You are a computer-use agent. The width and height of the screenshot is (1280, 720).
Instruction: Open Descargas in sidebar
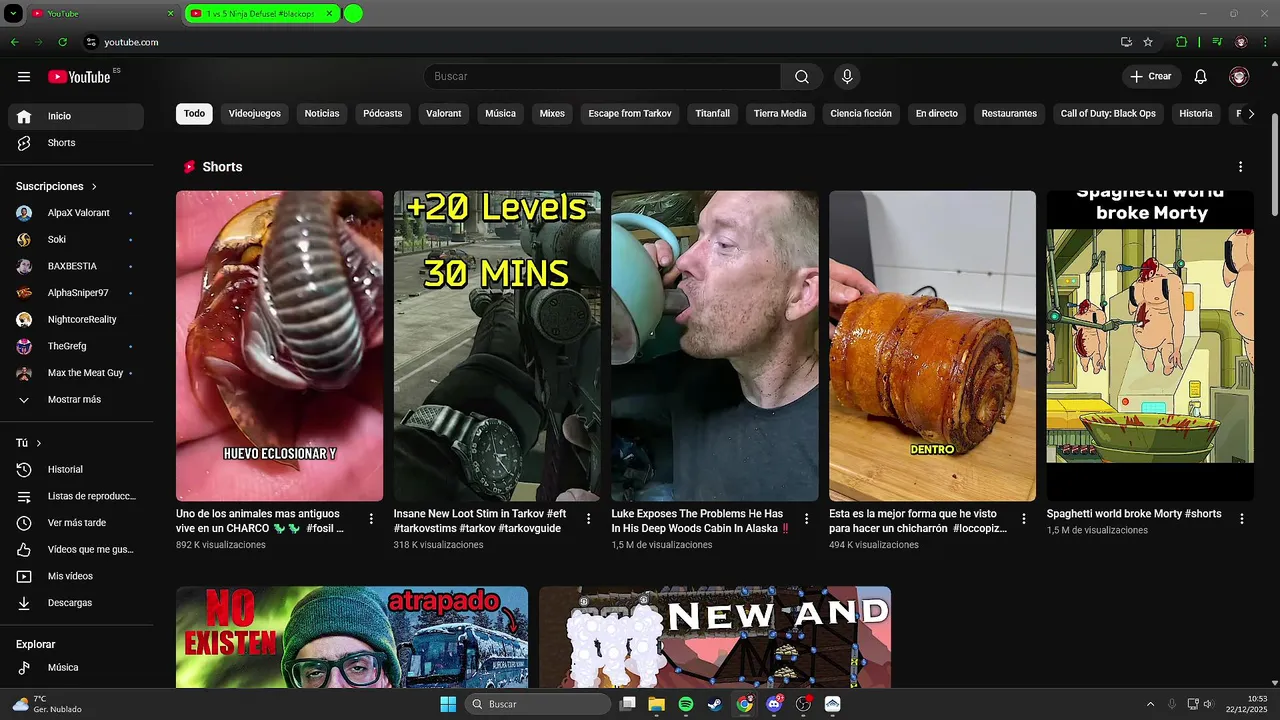click(76, 603)
